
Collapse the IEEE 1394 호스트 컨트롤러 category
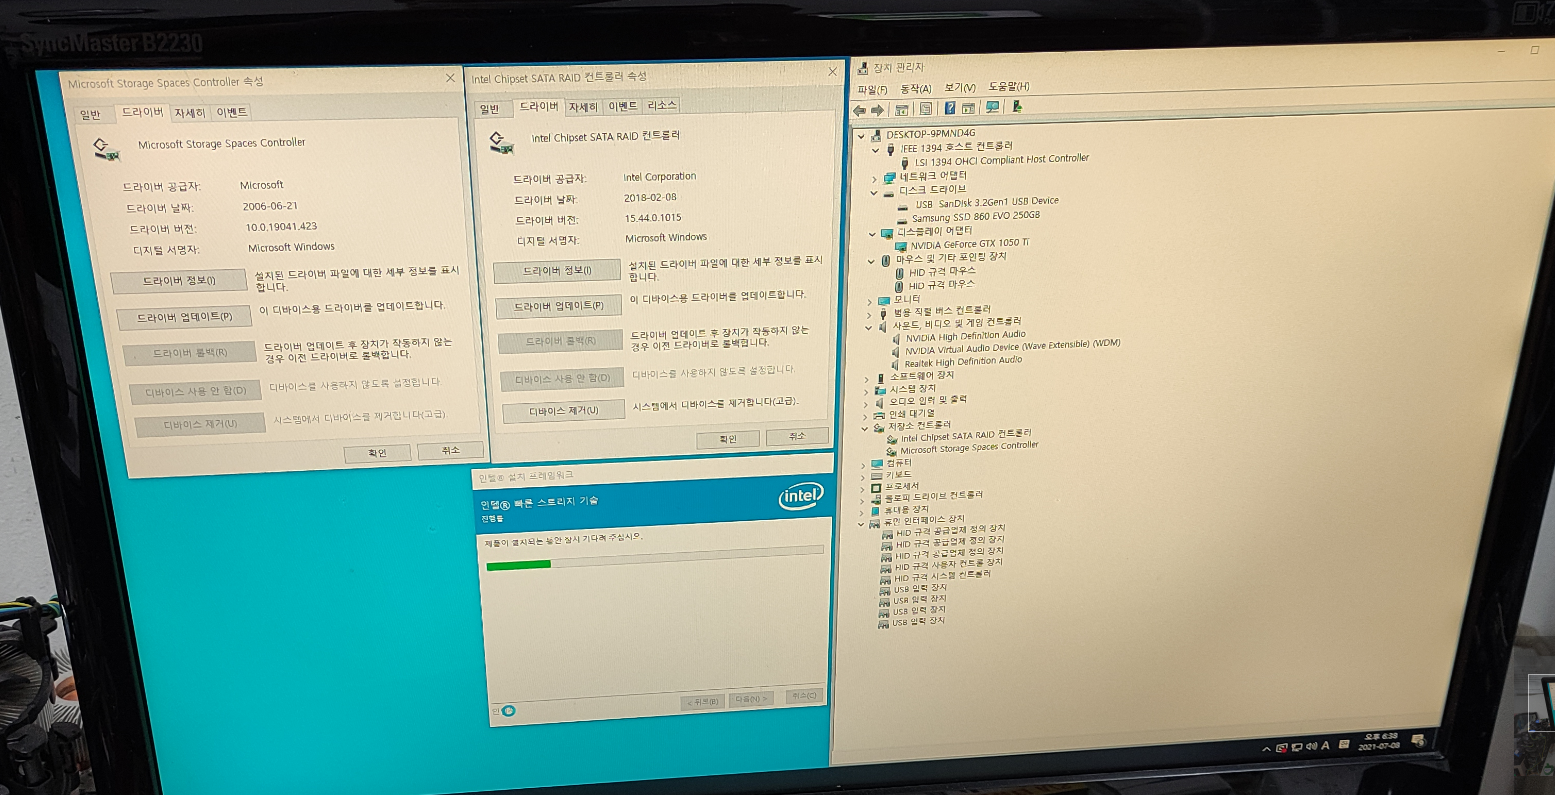coord(875,149)
